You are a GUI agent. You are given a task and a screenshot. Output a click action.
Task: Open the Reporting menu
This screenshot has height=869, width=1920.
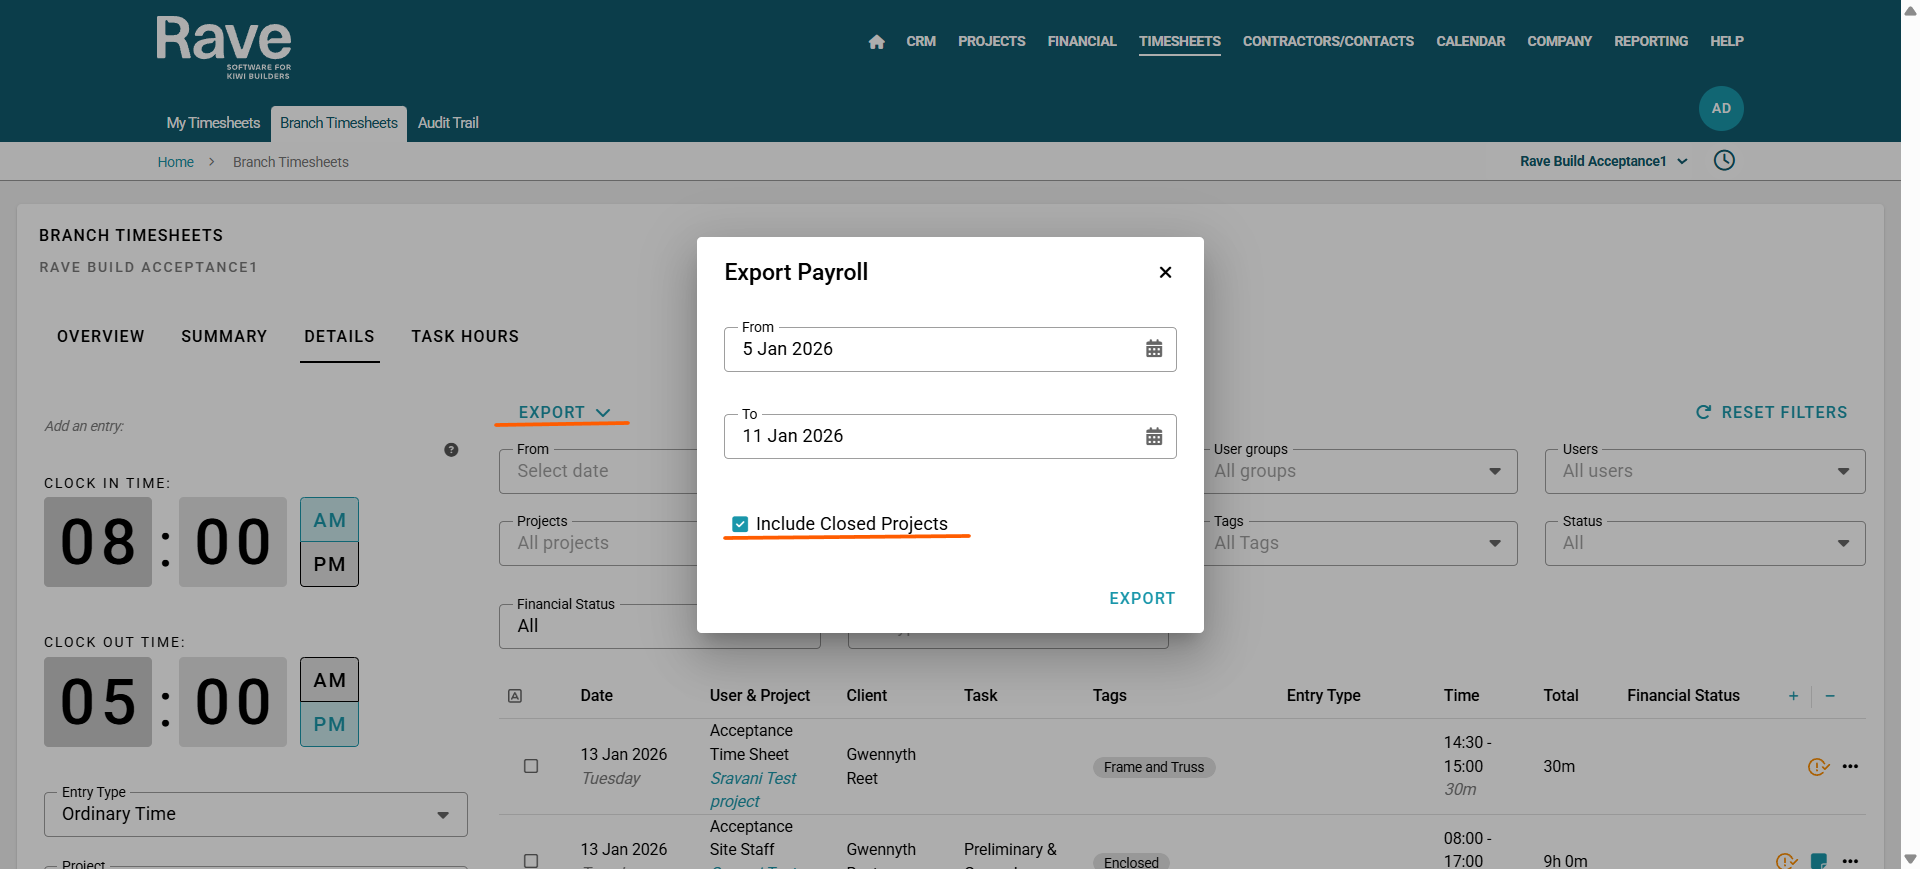click(x=1651, y=42)
